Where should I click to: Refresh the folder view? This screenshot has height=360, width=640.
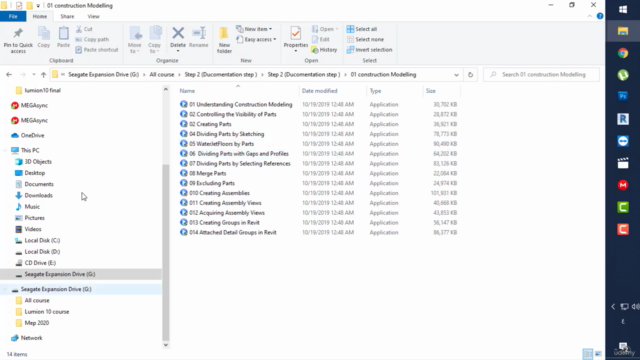point(470,75)
